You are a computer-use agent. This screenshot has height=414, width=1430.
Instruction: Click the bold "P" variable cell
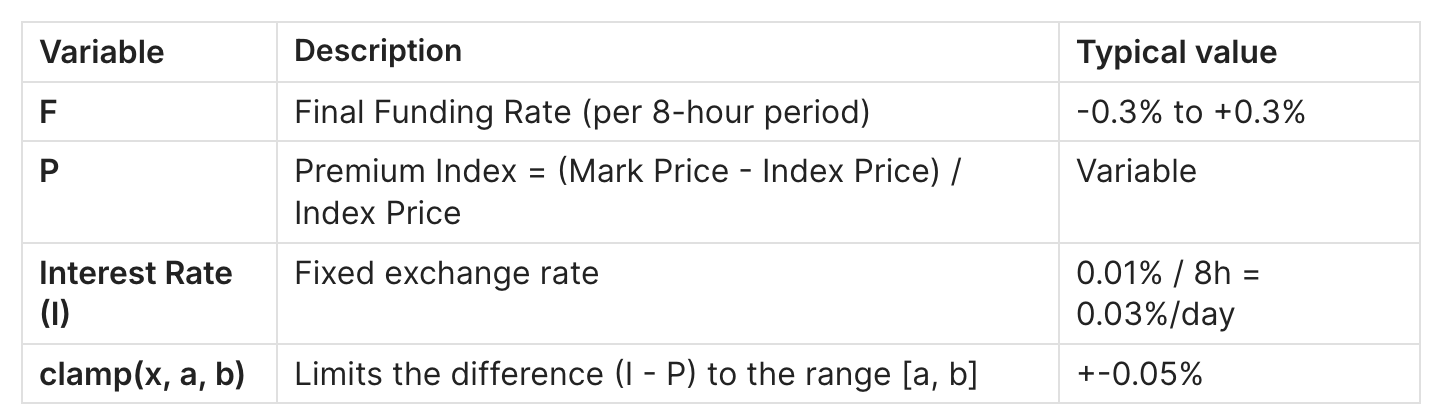[48, 171]
